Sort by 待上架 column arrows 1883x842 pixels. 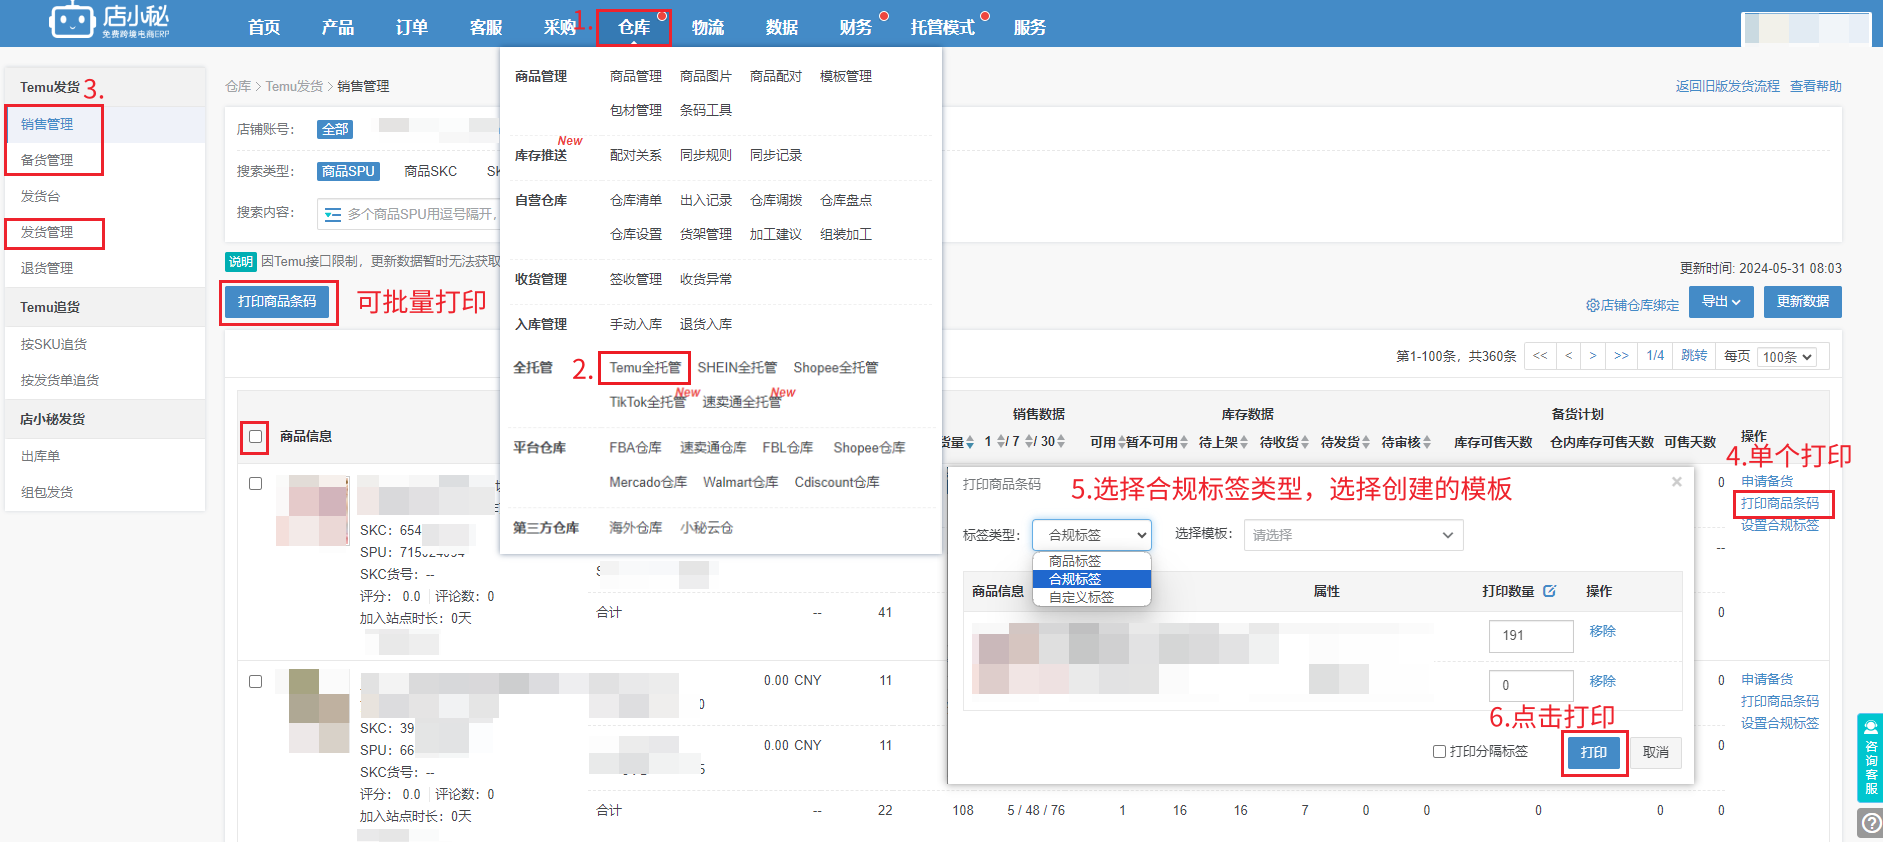point(1244,442)
